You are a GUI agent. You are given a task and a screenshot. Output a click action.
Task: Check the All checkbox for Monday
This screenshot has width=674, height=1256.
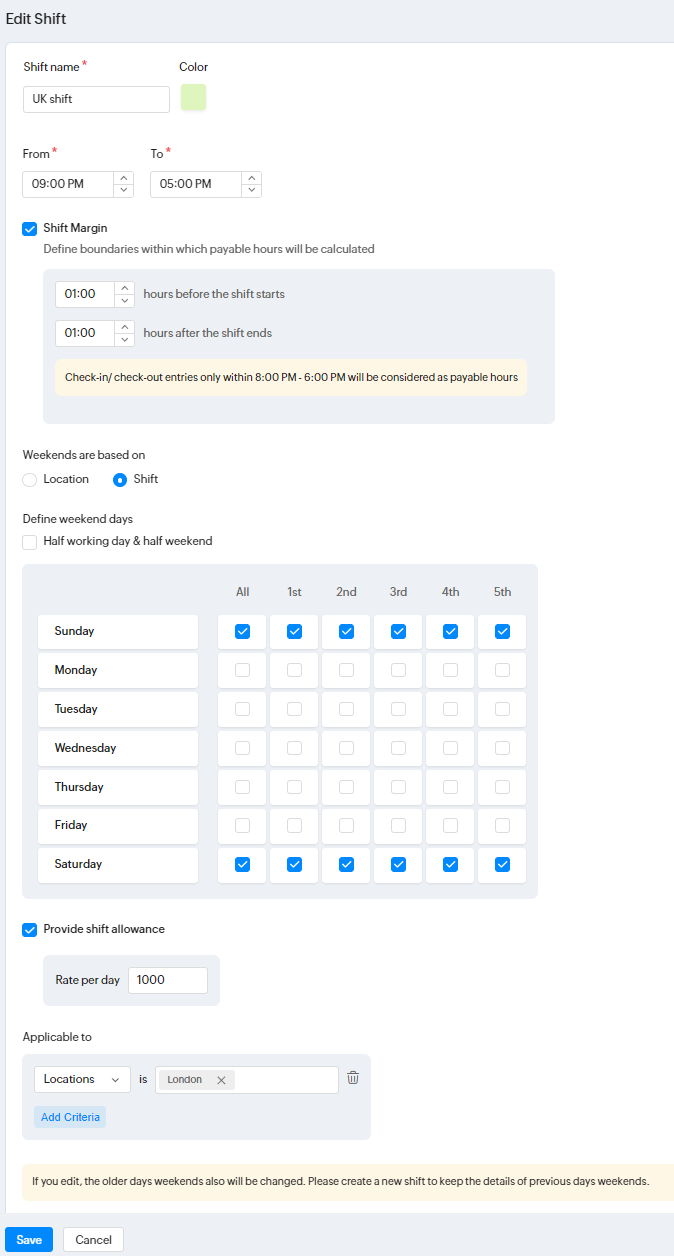(x=242, y=669)
